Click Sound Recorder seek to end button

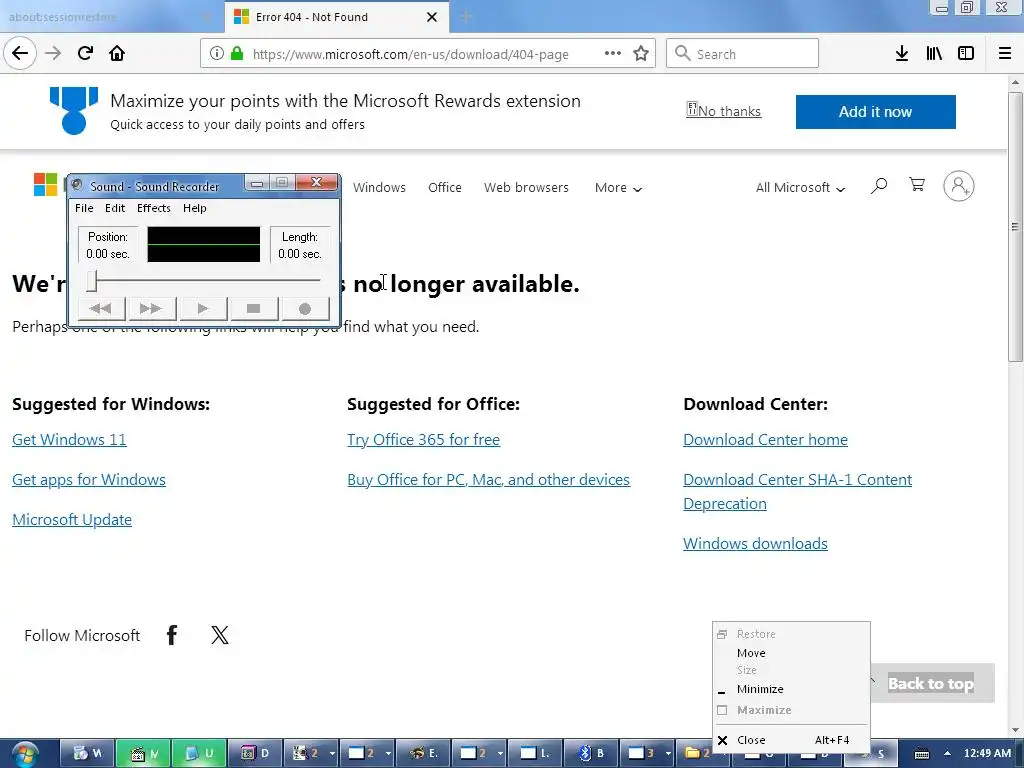click(151, 308)
